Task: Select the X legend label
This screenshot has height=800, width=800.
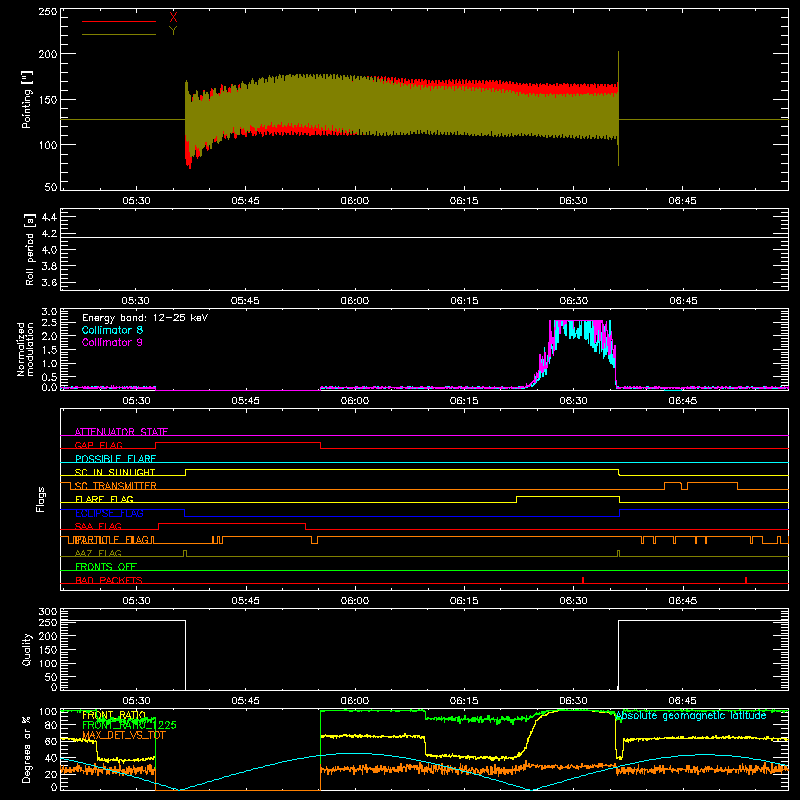Action: point(173,18)
